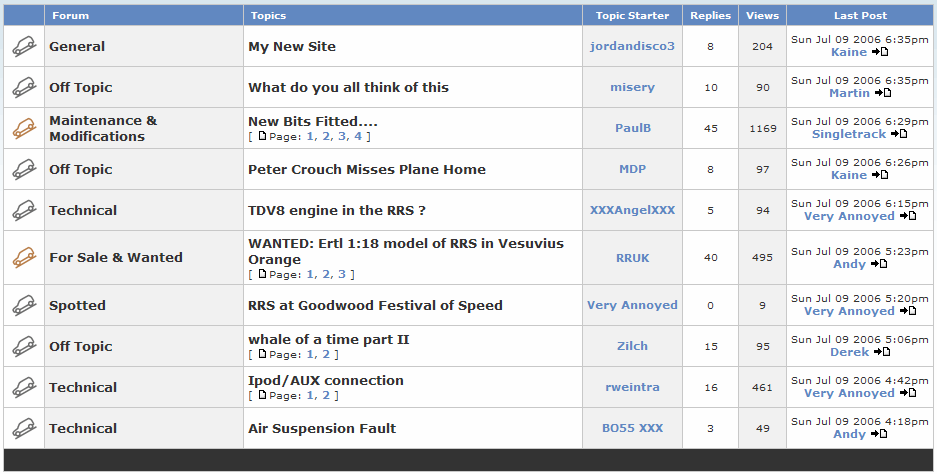Click the orange car icon beside For Sale & Wanted

point(24,258)
